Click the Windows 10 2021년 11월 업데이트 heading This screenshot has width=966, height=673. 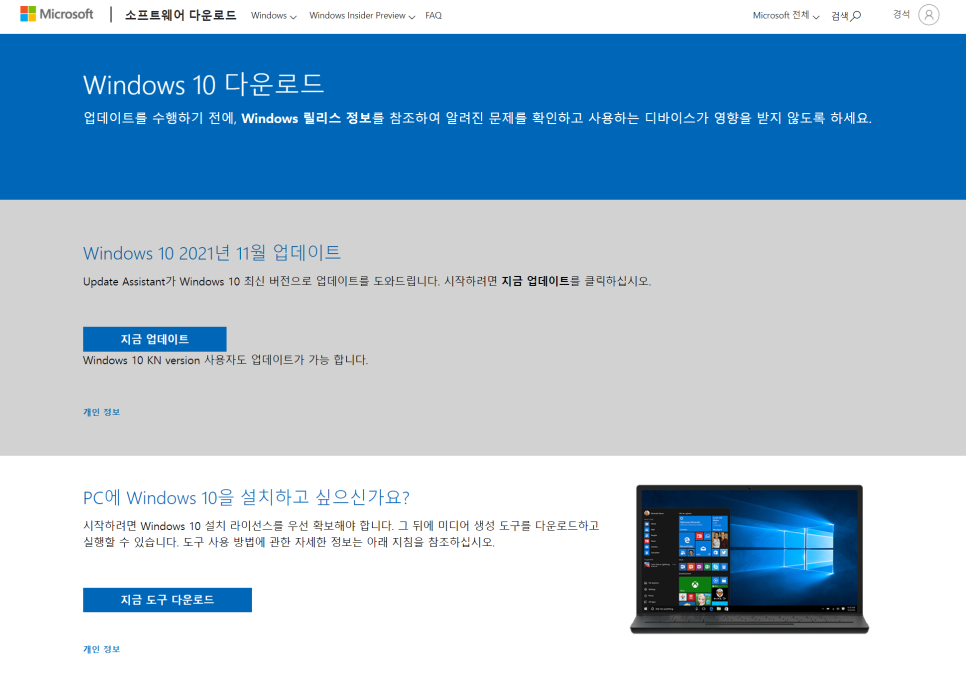coord(212,253)
